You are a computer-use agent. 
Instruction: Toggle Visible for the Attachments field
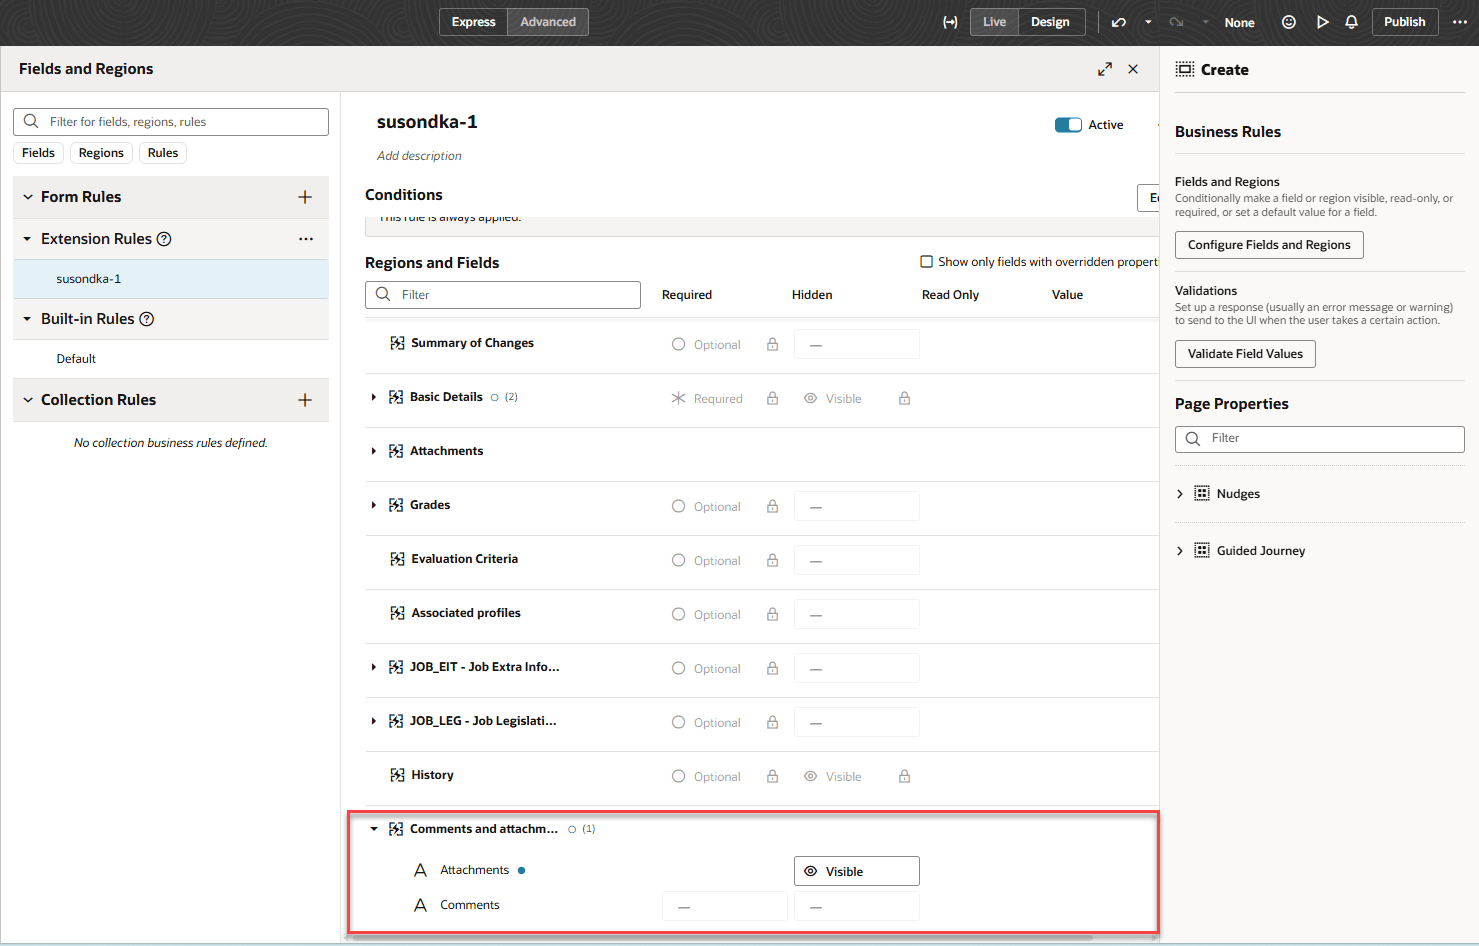[857, 871]
